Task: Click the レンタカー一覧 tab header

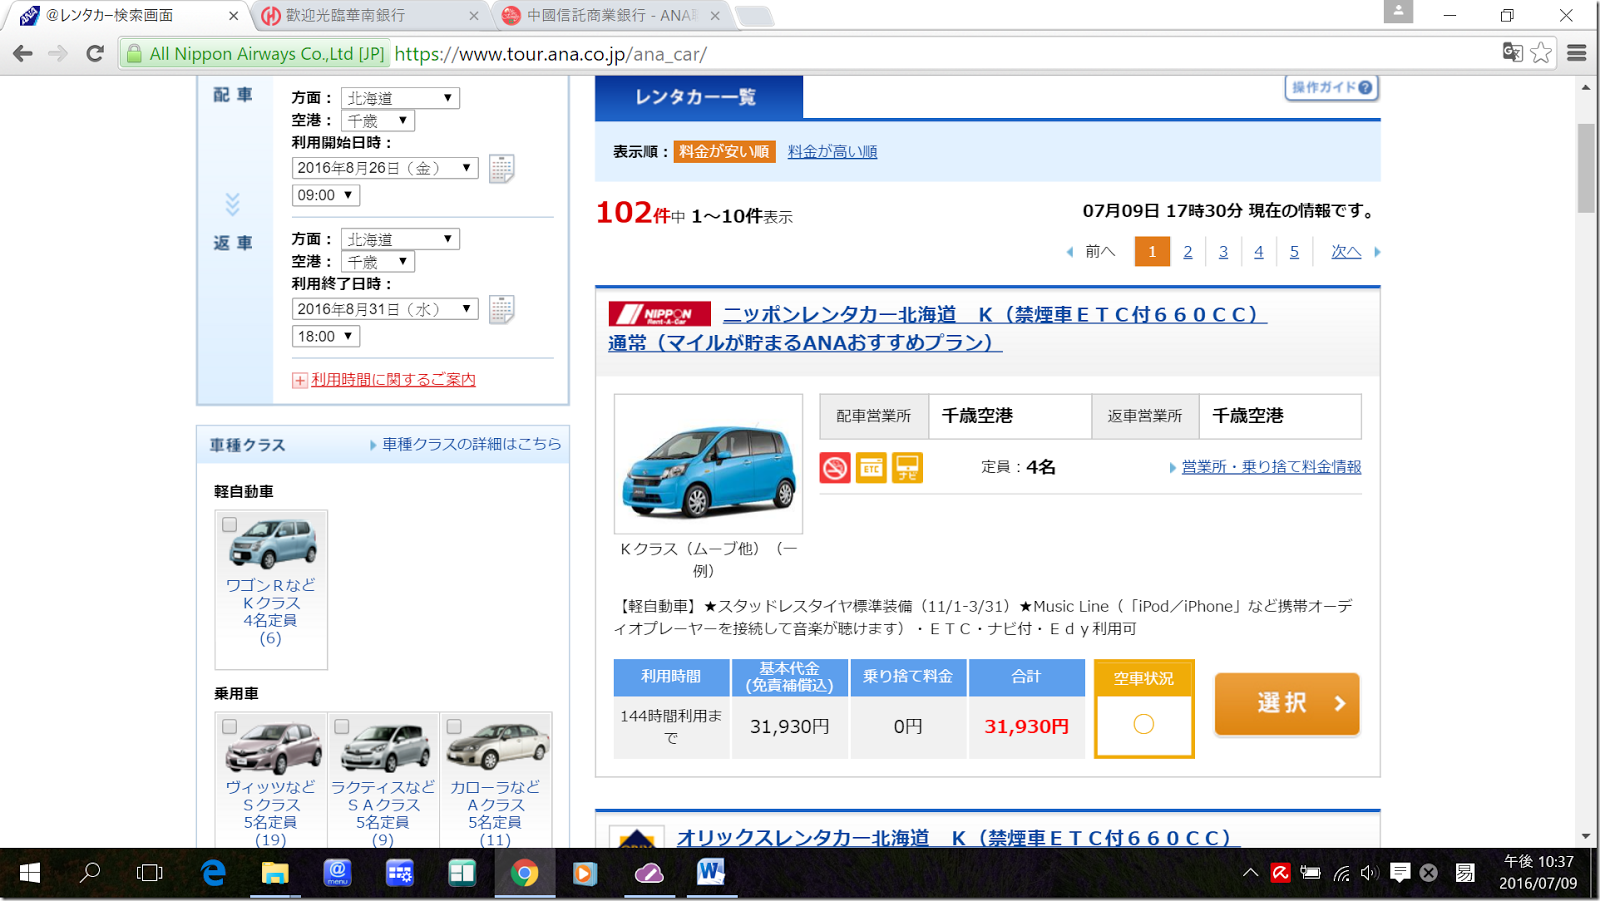Action: tap(698, 97)
